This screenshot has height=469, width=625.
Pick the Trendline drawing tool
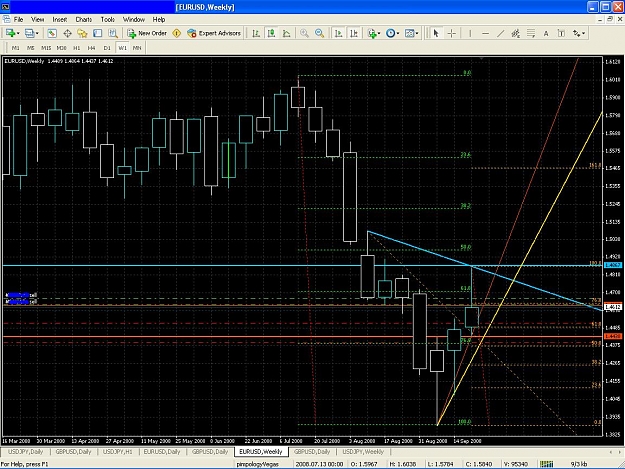(x=500, y=33)
